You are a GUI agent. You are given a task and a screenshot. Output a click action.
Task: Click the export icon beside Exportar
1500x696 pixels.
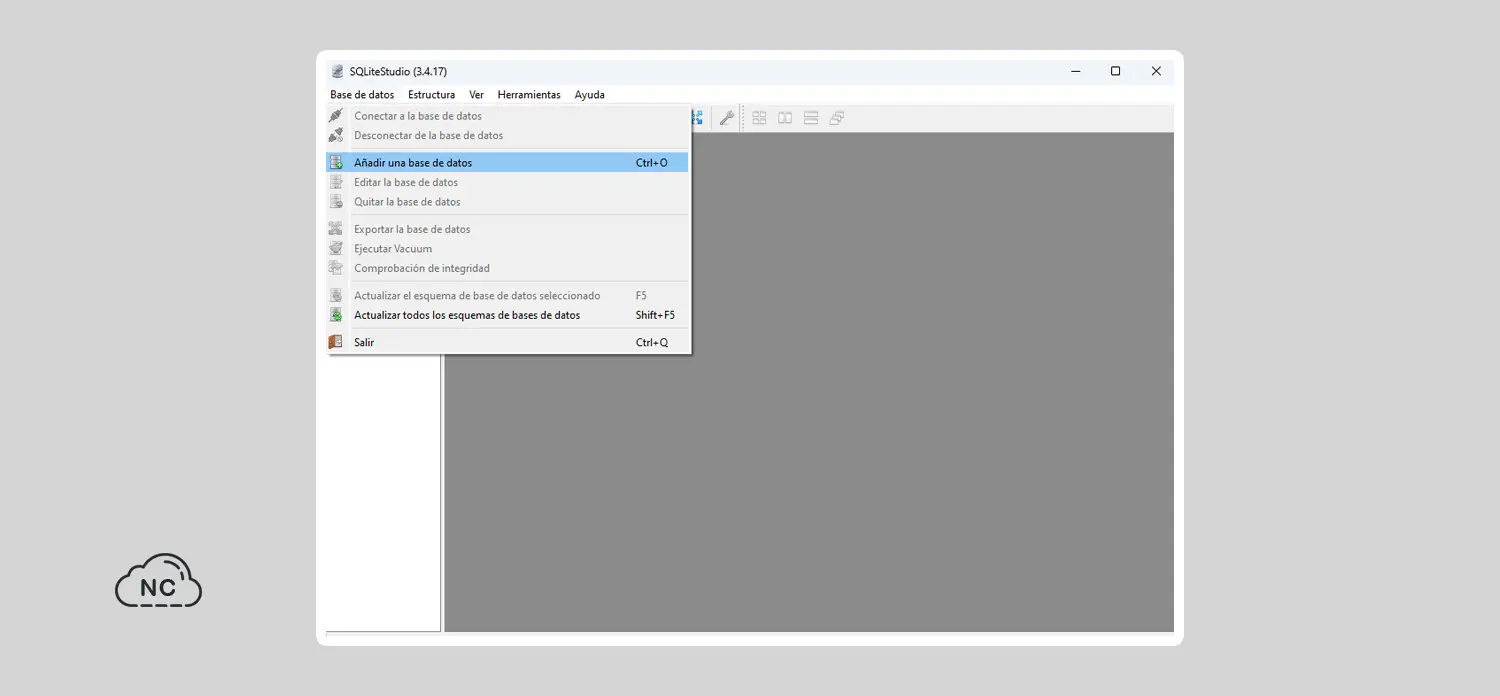coord(336,229)
